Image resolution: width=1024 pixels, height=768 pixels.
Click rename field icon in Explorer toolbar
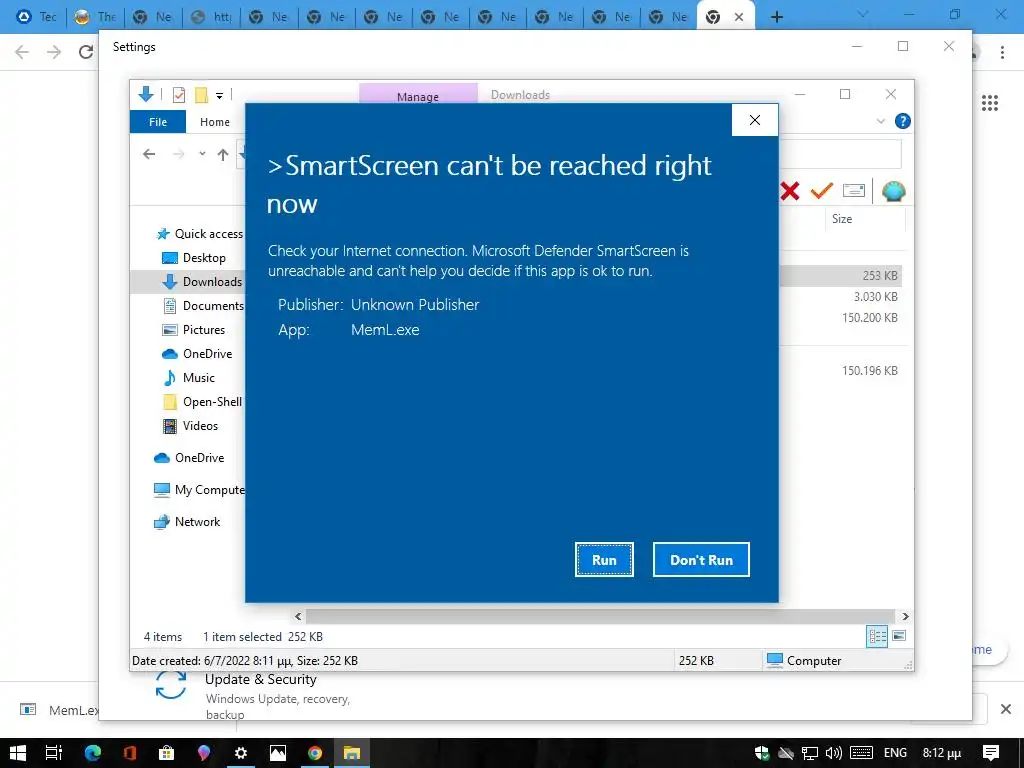(854, 191)
